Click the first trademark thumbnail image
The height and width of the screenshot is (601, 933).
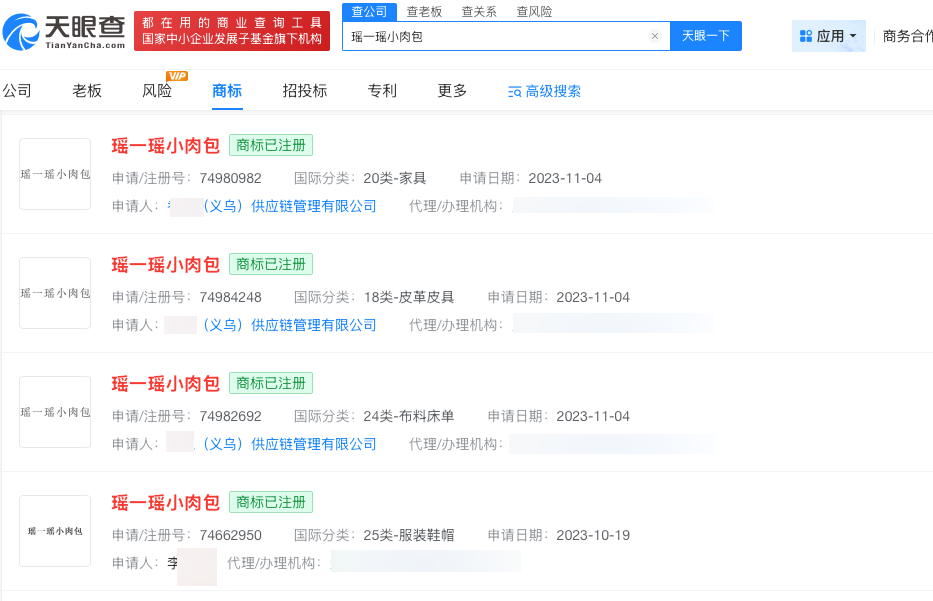(55, 174)
